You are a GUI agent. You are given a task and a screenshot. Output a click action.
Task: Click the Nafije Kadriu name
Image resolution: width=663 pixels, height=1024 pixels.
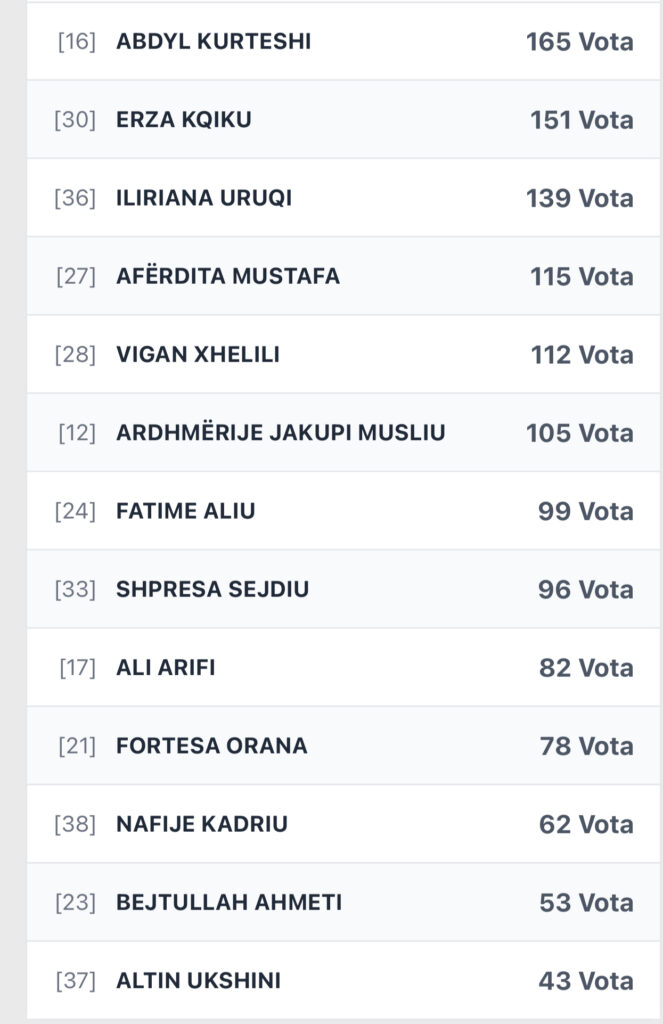202,824
